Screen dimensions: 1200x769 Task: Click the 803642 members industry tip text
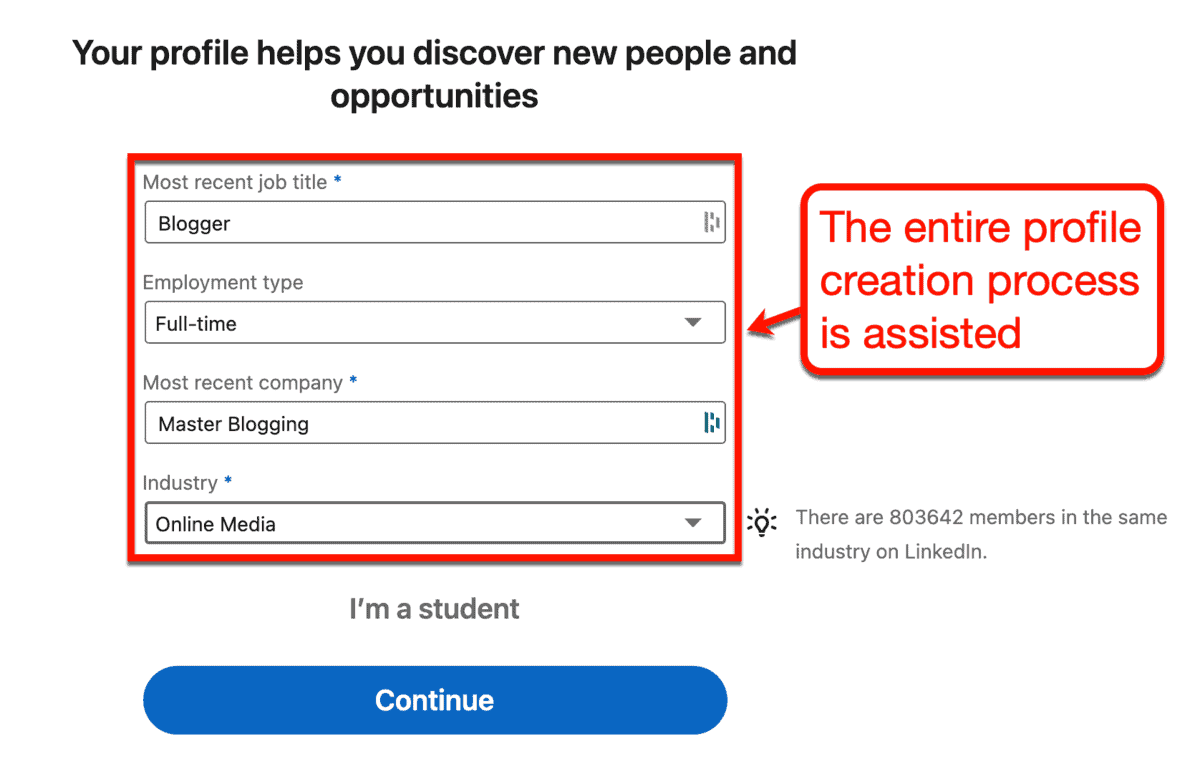[981, 534]
